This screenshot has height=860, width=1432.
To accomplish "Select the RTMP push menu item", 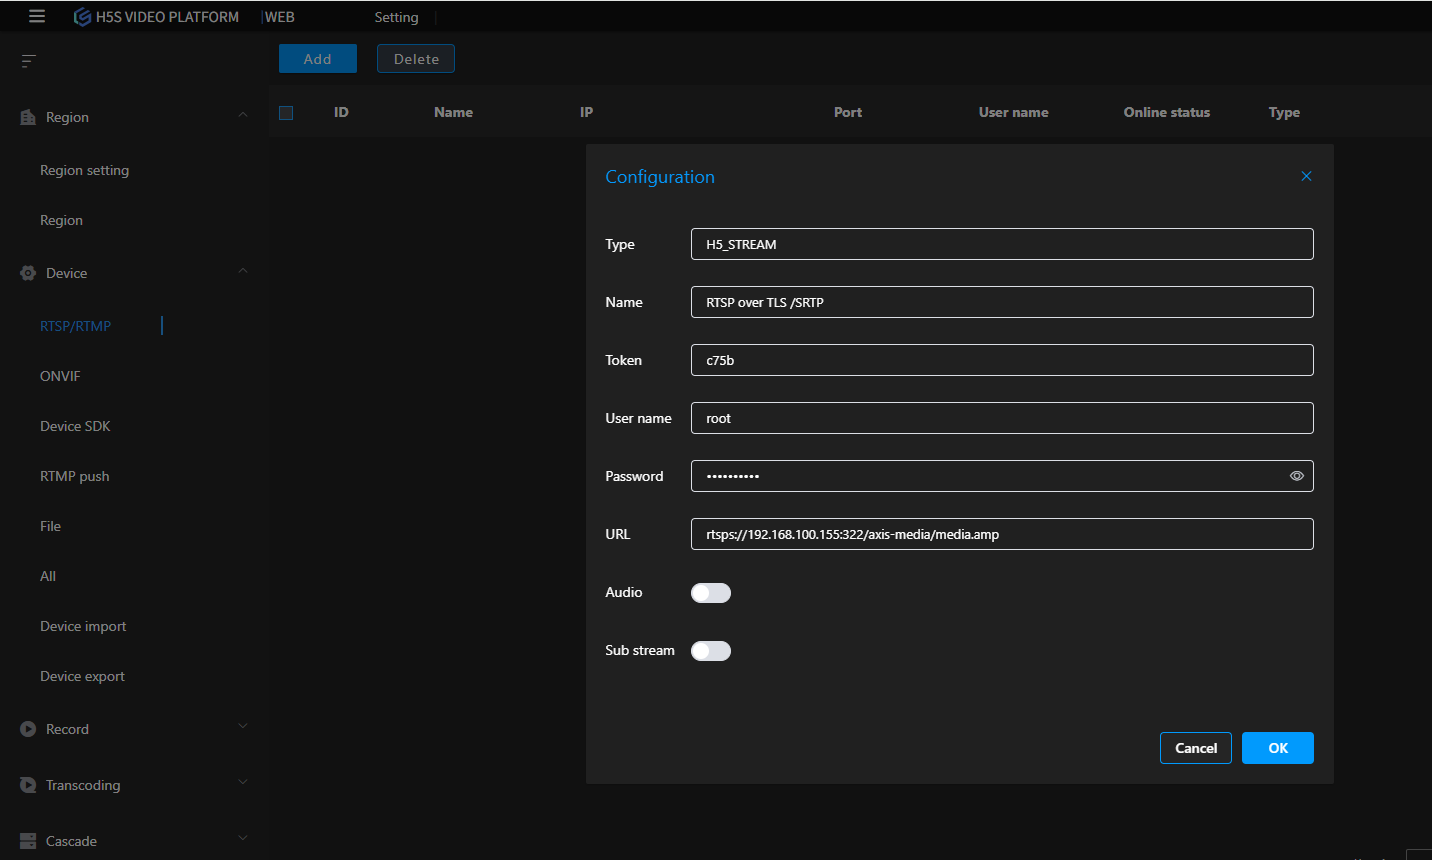I will point(75,476).
